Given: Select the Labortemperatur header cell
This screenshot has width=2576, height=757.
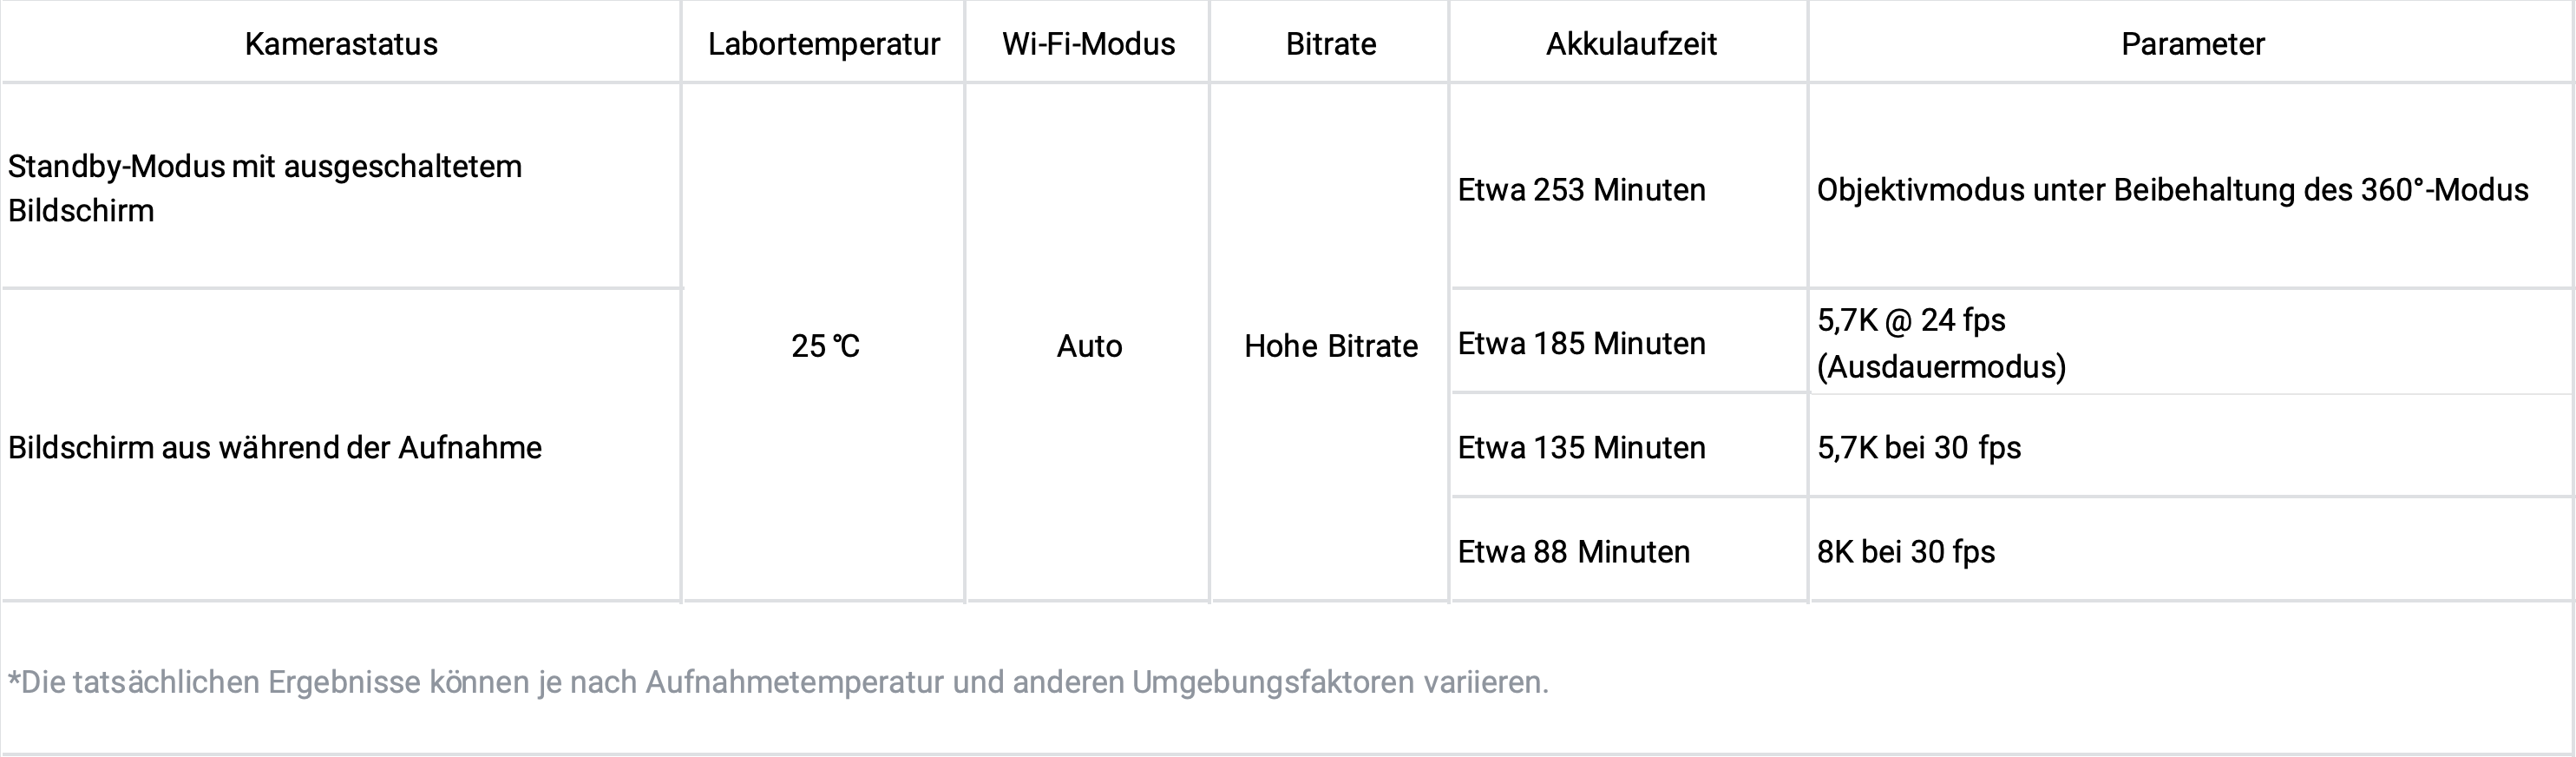Looking at the screenshot, I should 823,43.
